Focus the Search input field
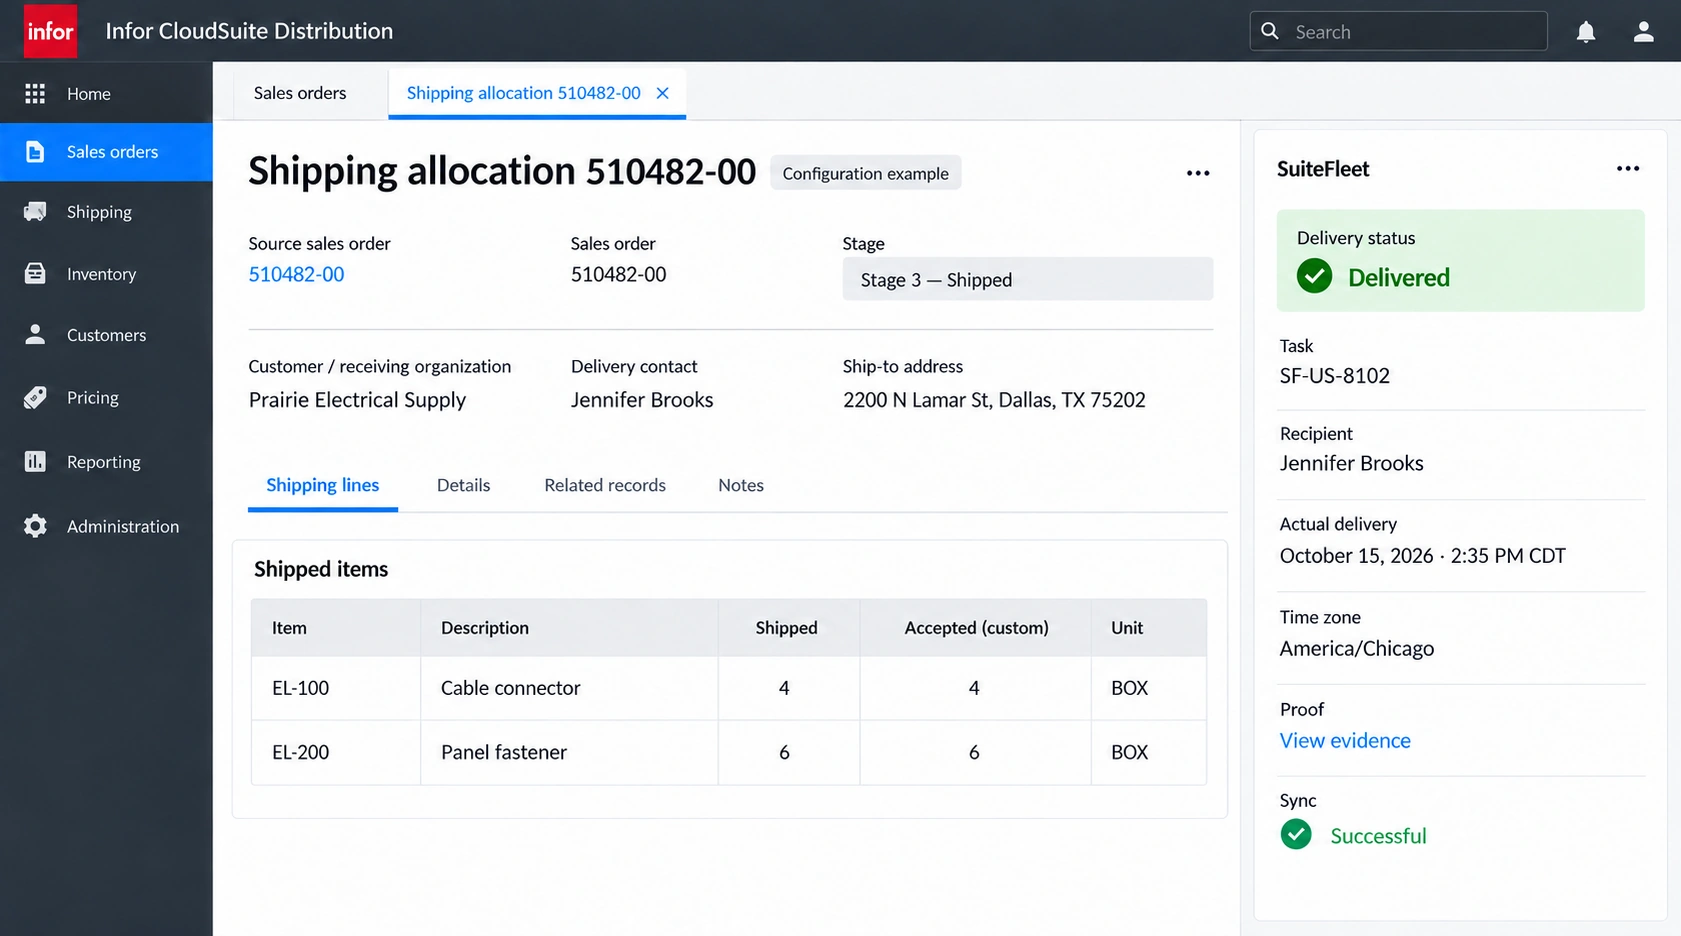 point(1398,31)
